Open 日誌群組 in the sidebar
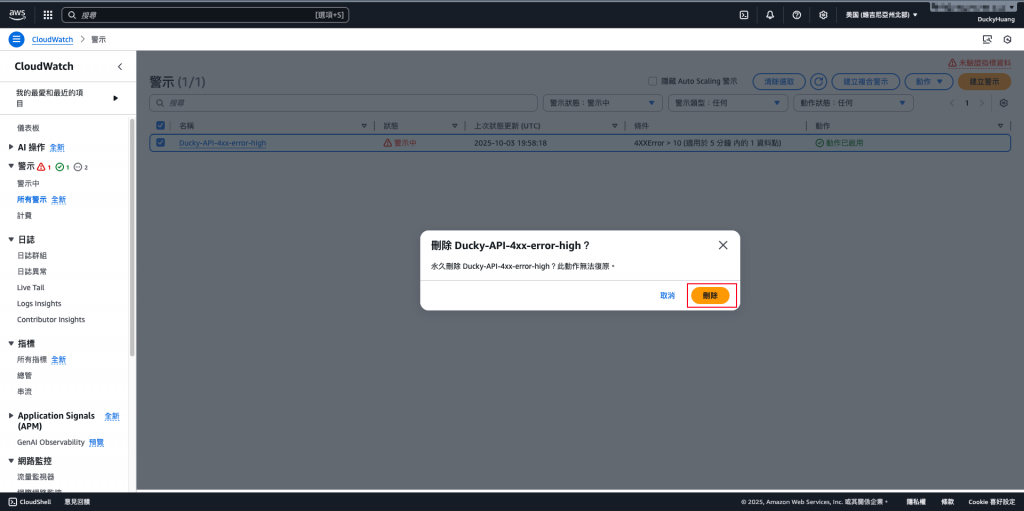Image resolution: width=1024 pixels, height=511 pixels. [x=32, y=256]
